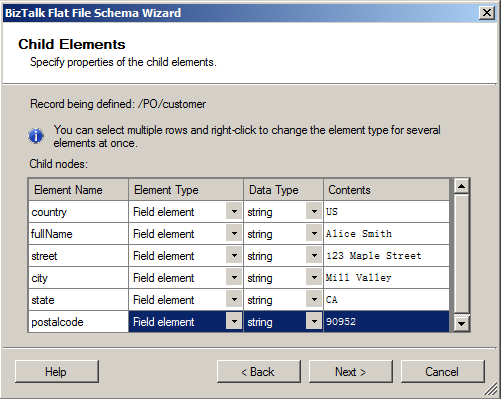
Task: Proceed with the Next button
Action: coord(351,371)
